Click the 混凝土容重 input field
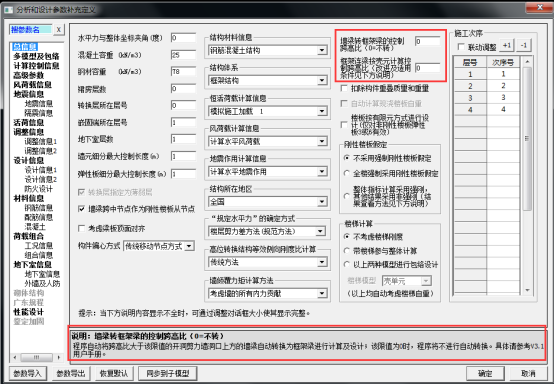Viewport: 554px width, 384px height. [x=183, y=55]
